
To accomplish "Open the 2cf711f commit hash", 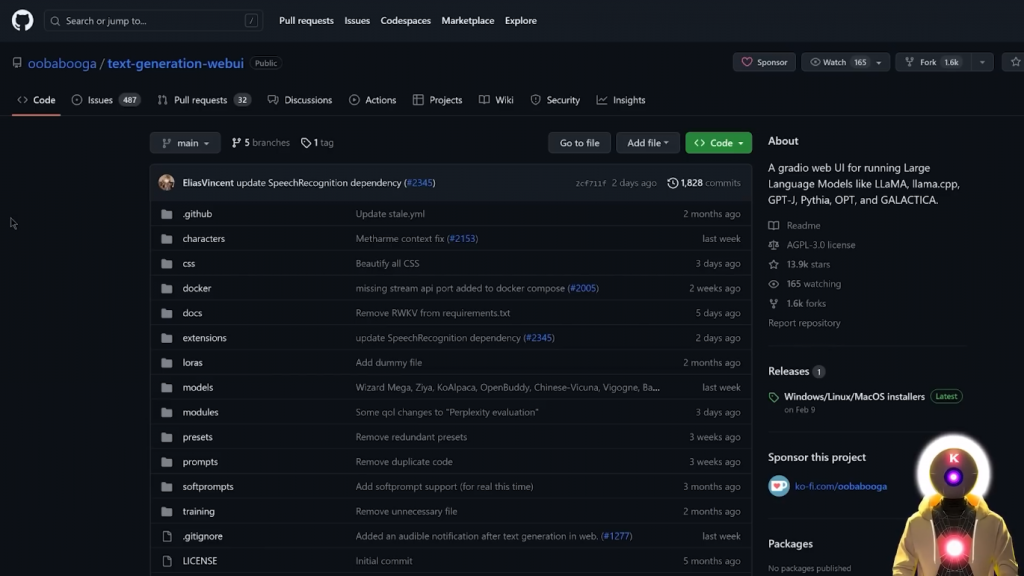I will tap(590, 184).
